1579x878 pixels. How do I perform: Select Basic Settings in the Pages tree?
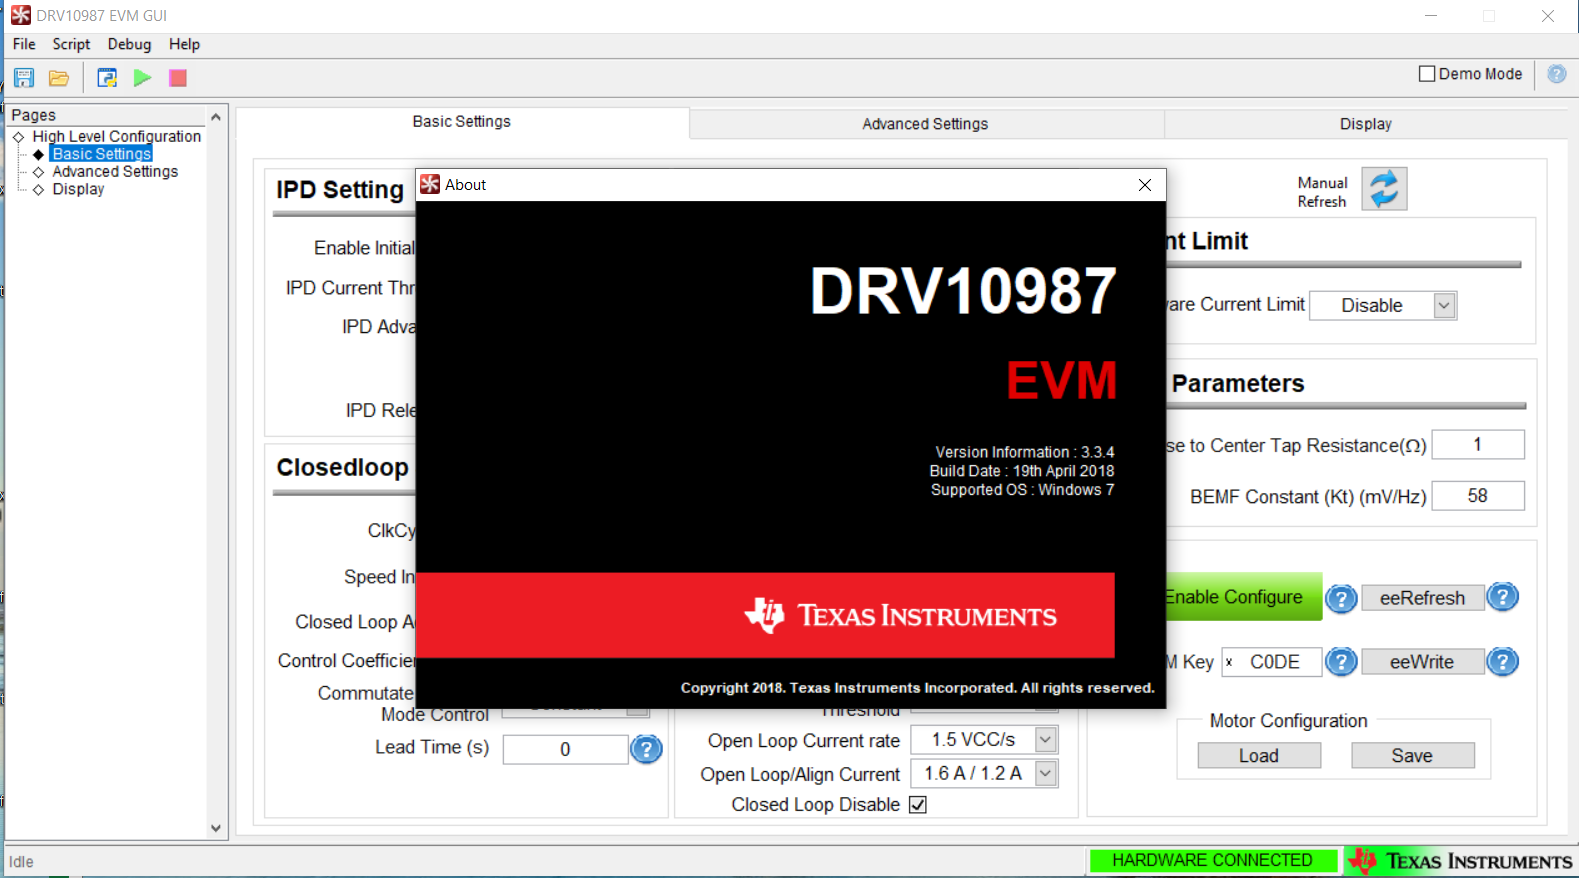click(x=101, y=154)
